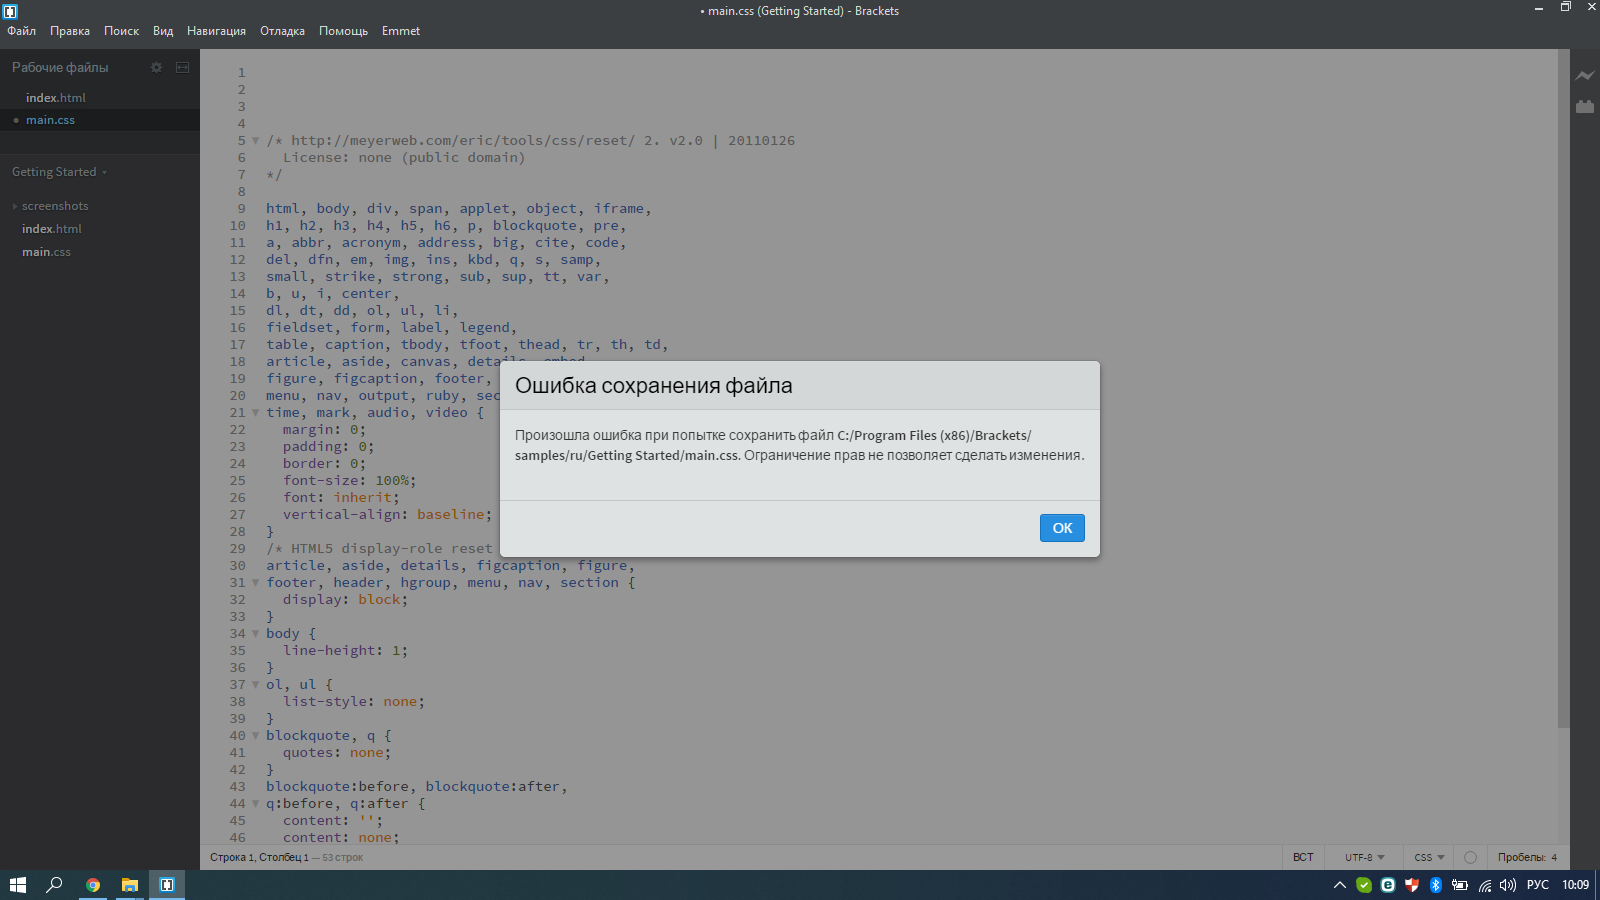Open the Windows Start menu
The image size is (1600, 900).
tap(17, 885)
